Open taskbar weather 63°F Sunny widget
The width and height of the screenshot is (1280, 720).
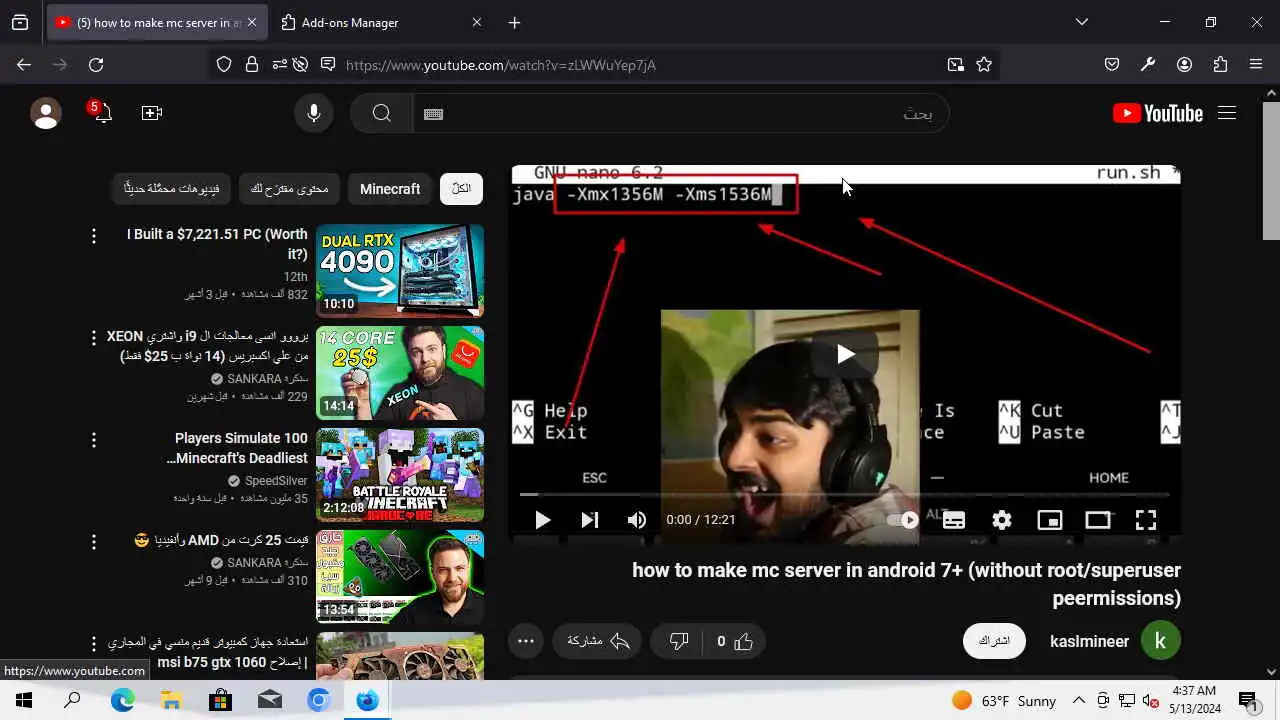click(x=1003, y=700)
